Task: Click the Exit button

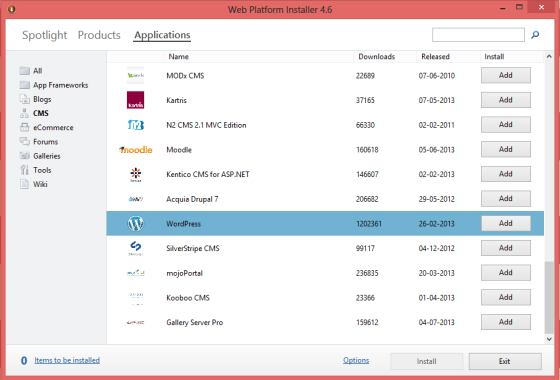Action: point(505,361)
